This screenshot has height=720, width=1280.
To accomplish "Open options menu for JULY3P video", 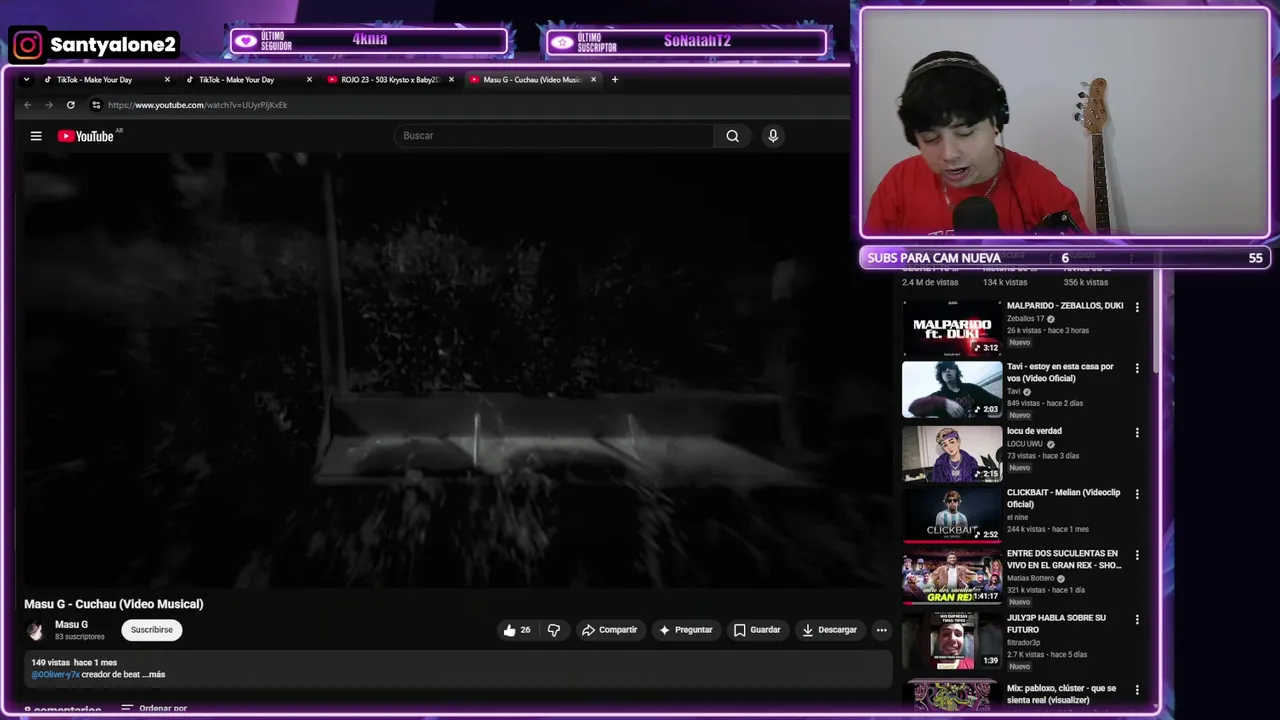I will tap(1137, 620).
